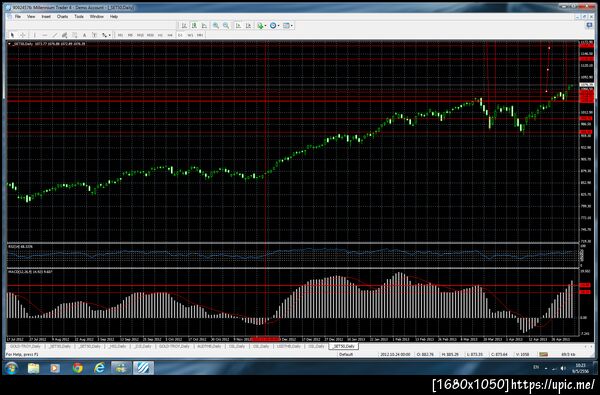Select the Vertical Line drawing tool
The width and height of the screenshot is (600, 395).
[x=35, y=35]
